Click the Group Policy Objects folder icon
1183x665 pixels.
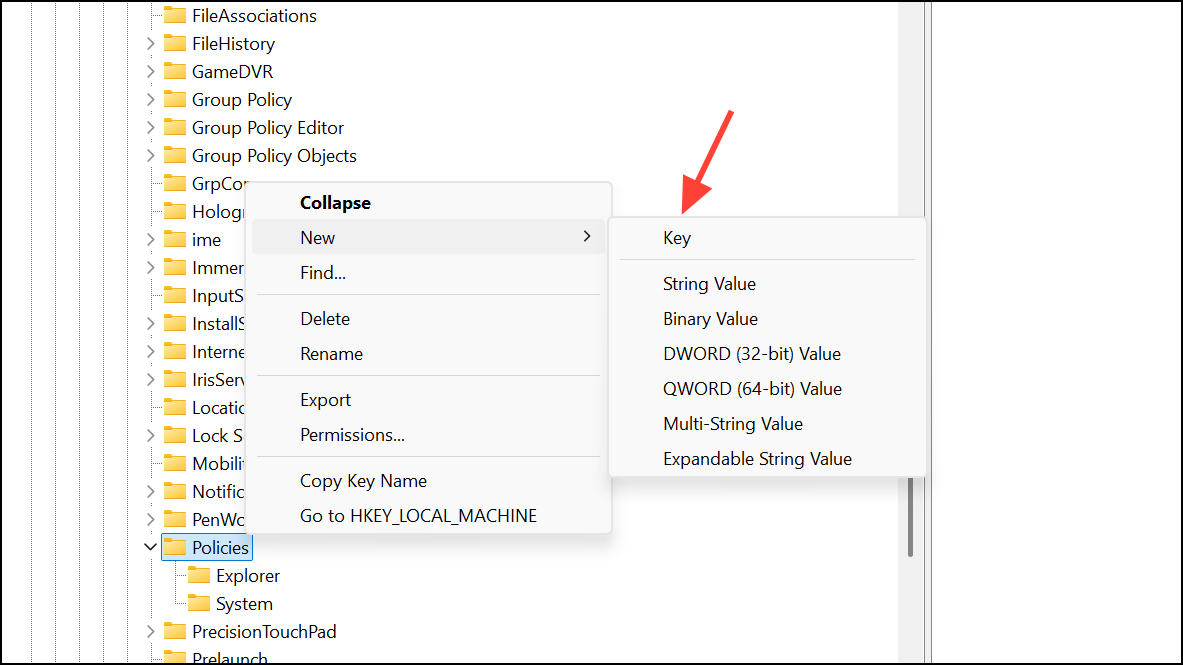click(175, 155)
